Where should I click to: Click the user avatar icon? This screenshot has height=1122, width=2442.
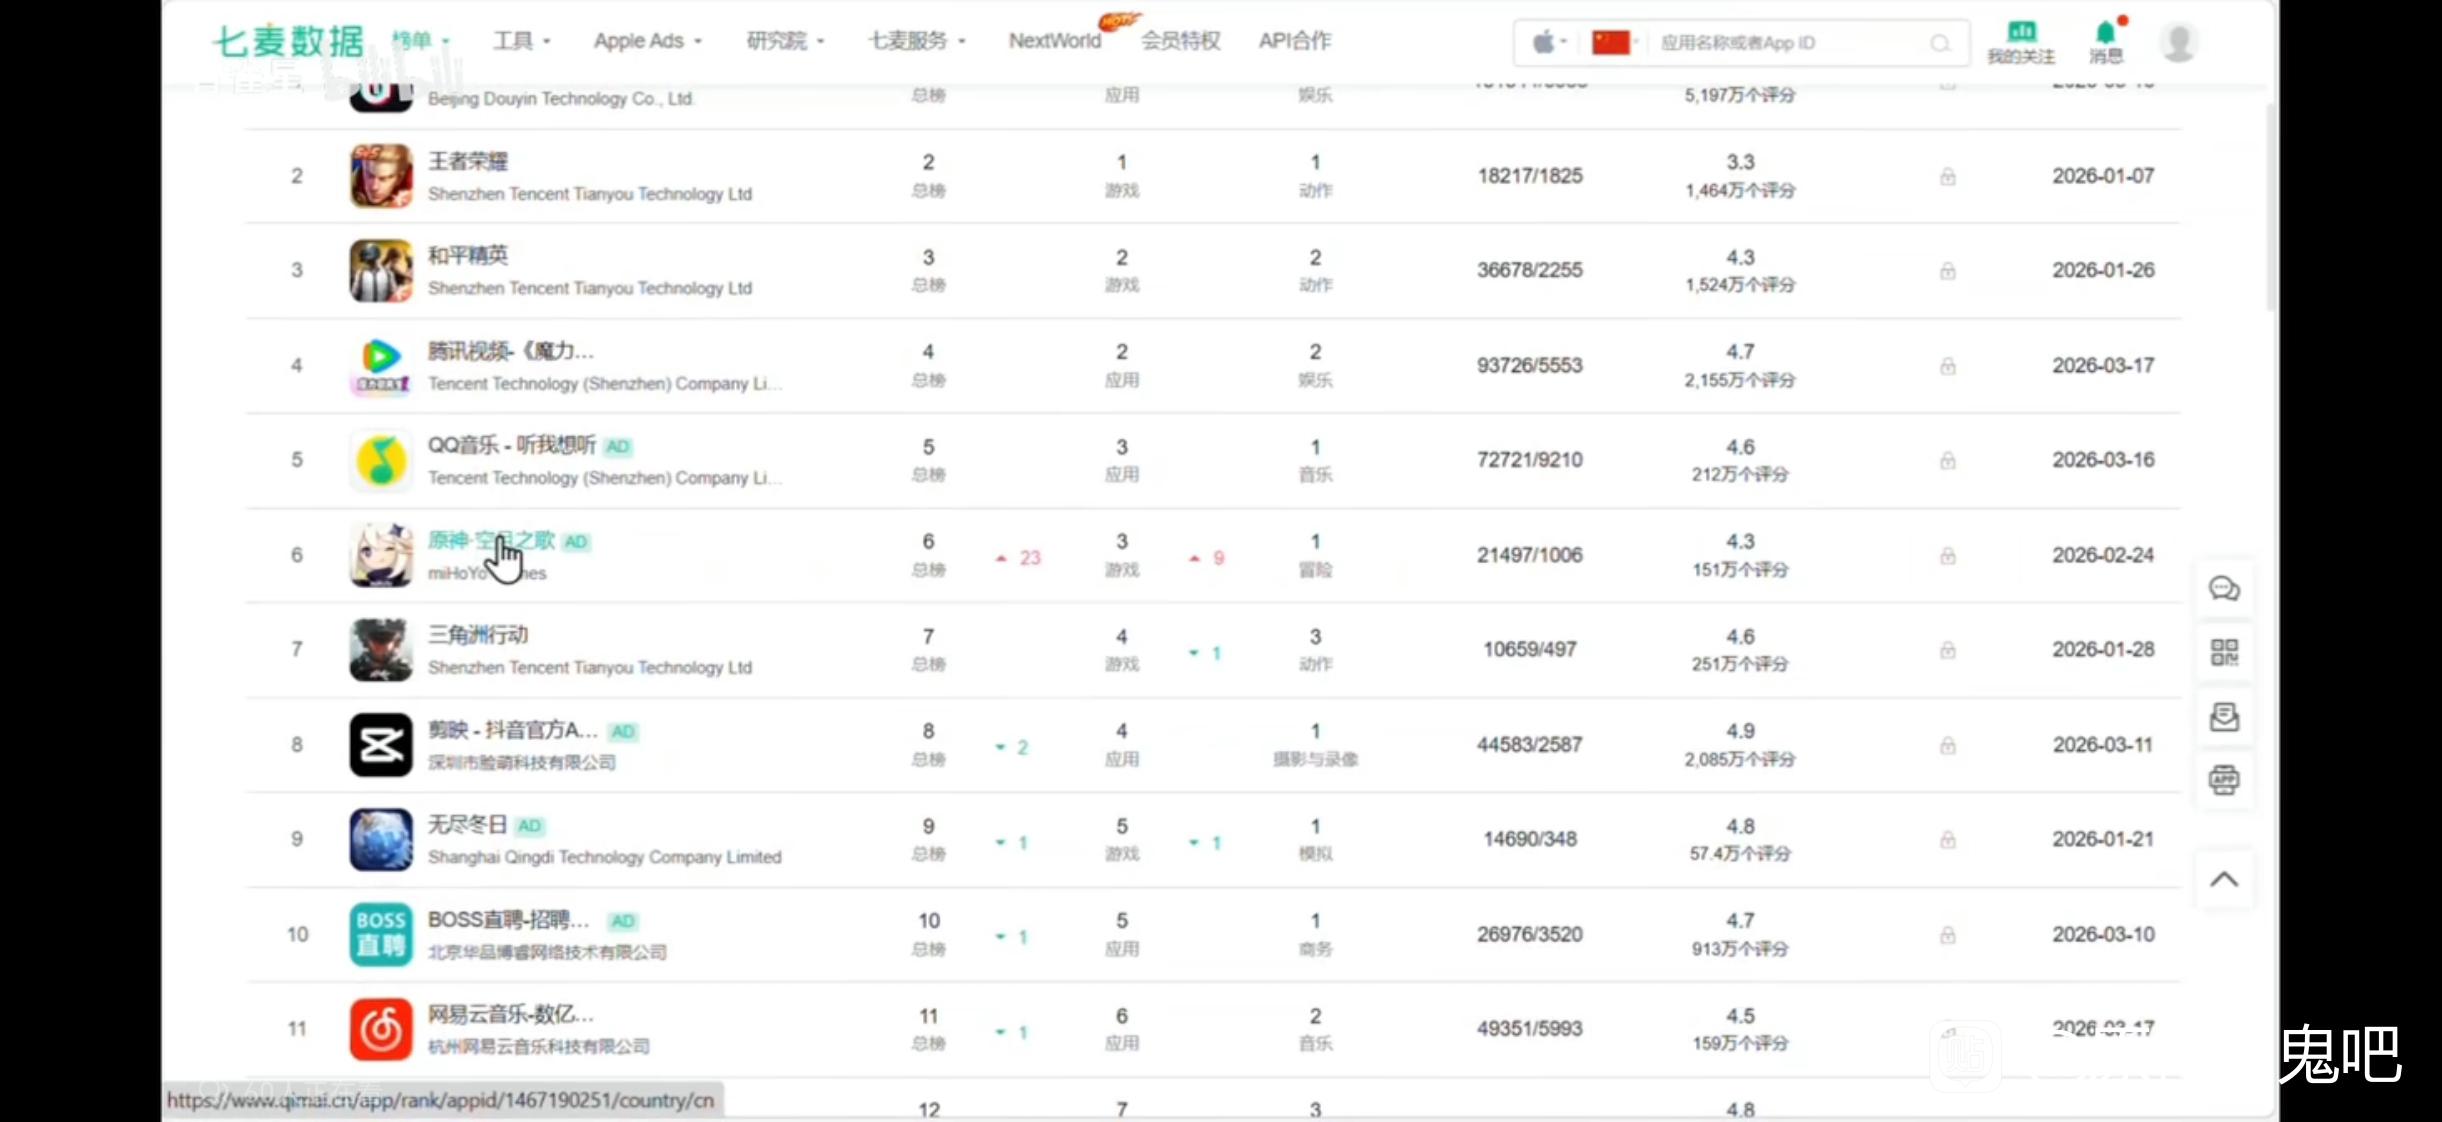[x=2178, y=42]
